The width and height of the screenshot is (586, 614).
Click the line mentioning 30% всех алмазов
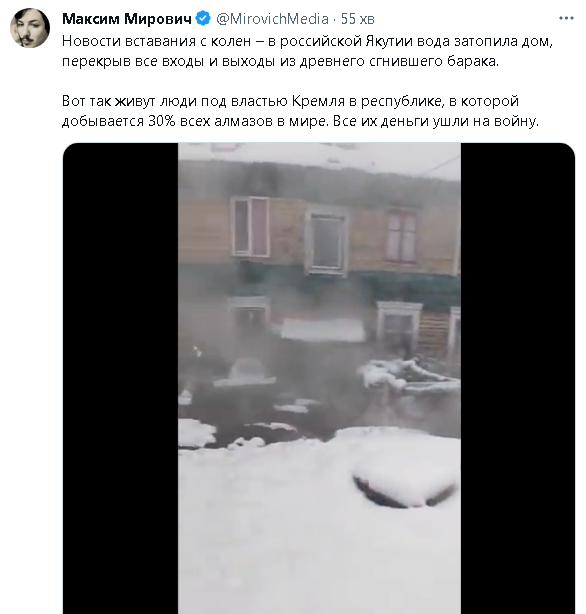(300, 121)
